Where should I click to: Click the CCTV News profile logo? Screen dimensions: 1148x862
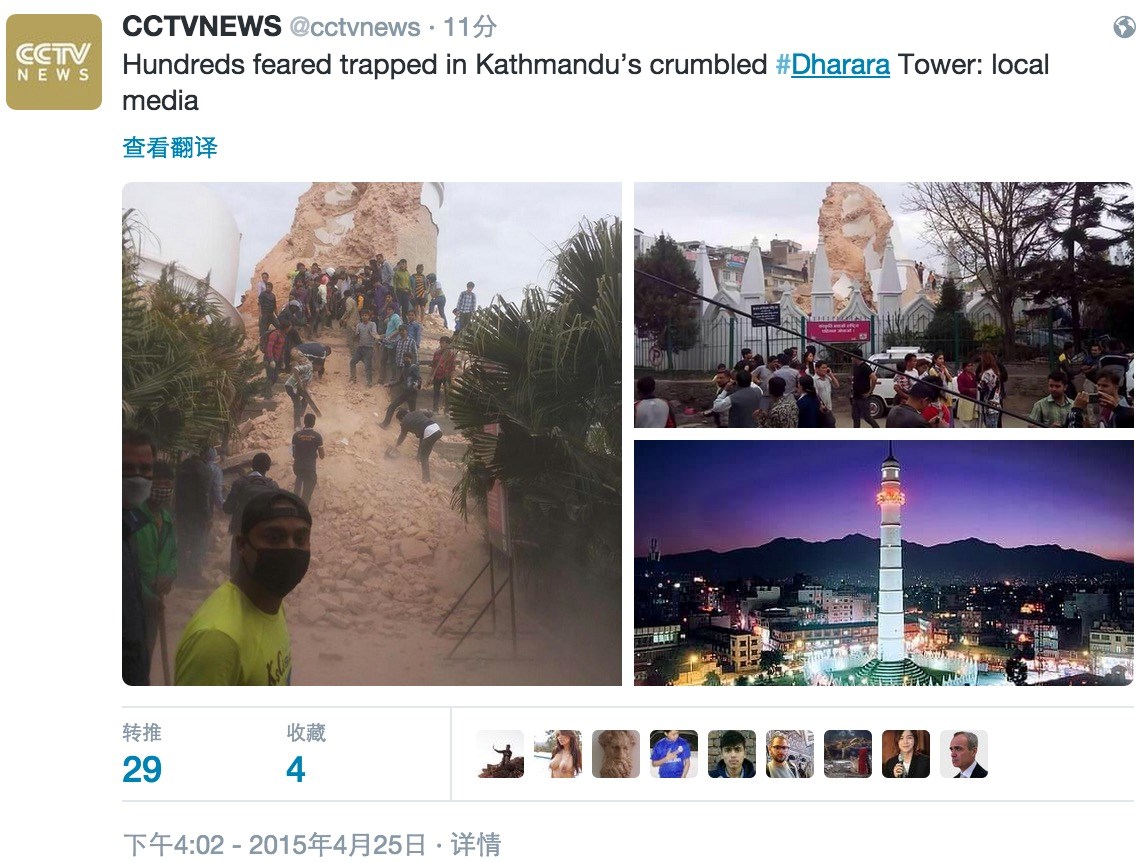tap(53, 62)
